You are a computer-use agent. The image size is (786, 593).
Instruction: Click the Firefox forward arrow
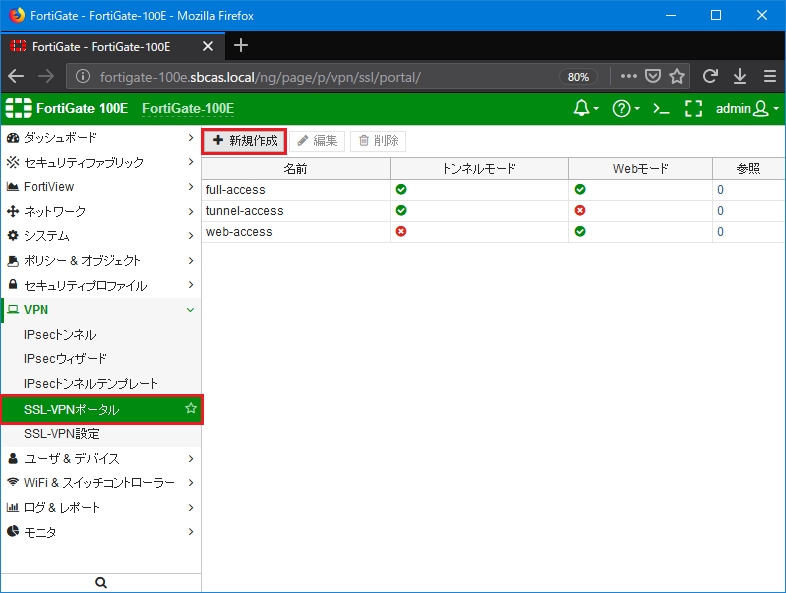click(x=46, y=76)
